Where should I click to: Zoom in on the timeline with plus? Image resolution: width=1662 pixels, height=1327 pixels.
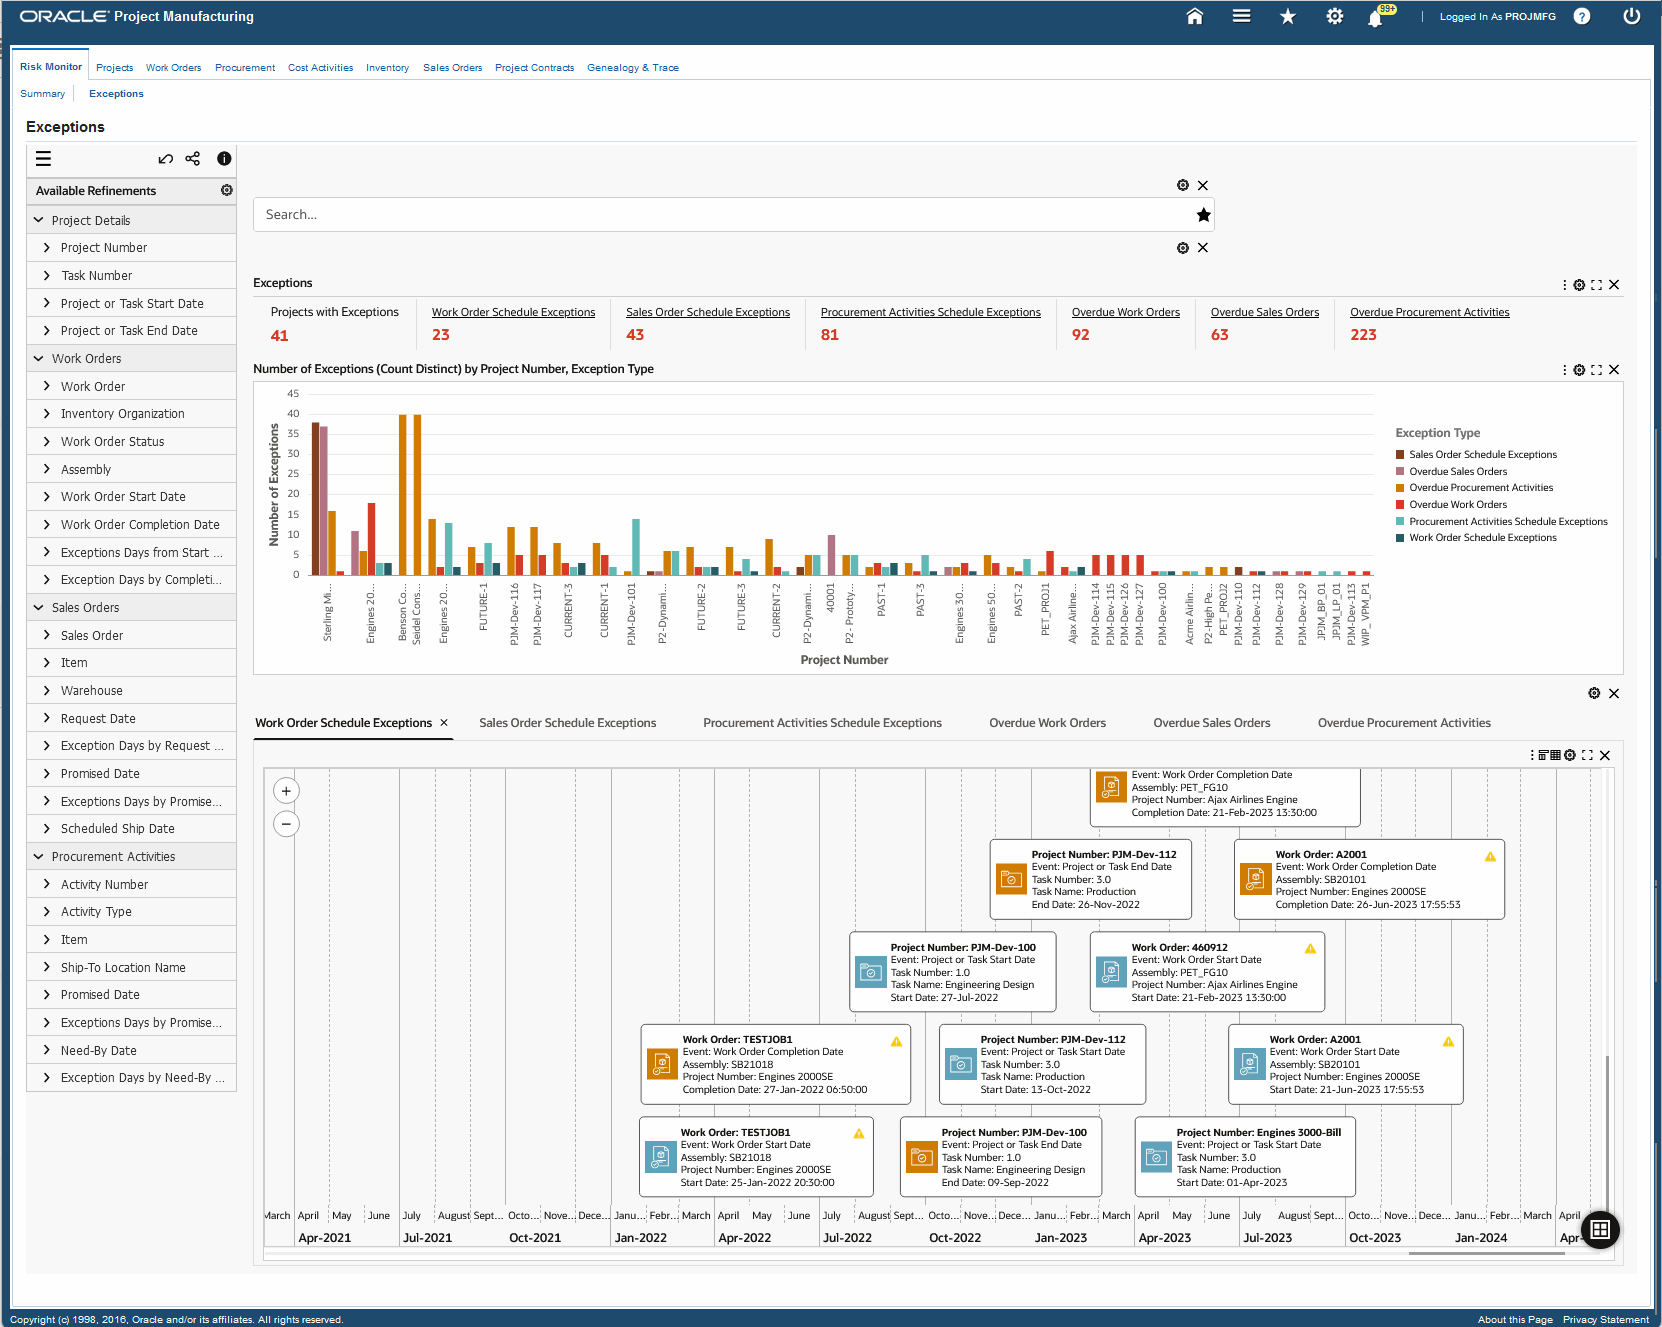click(x=286, y=791)
